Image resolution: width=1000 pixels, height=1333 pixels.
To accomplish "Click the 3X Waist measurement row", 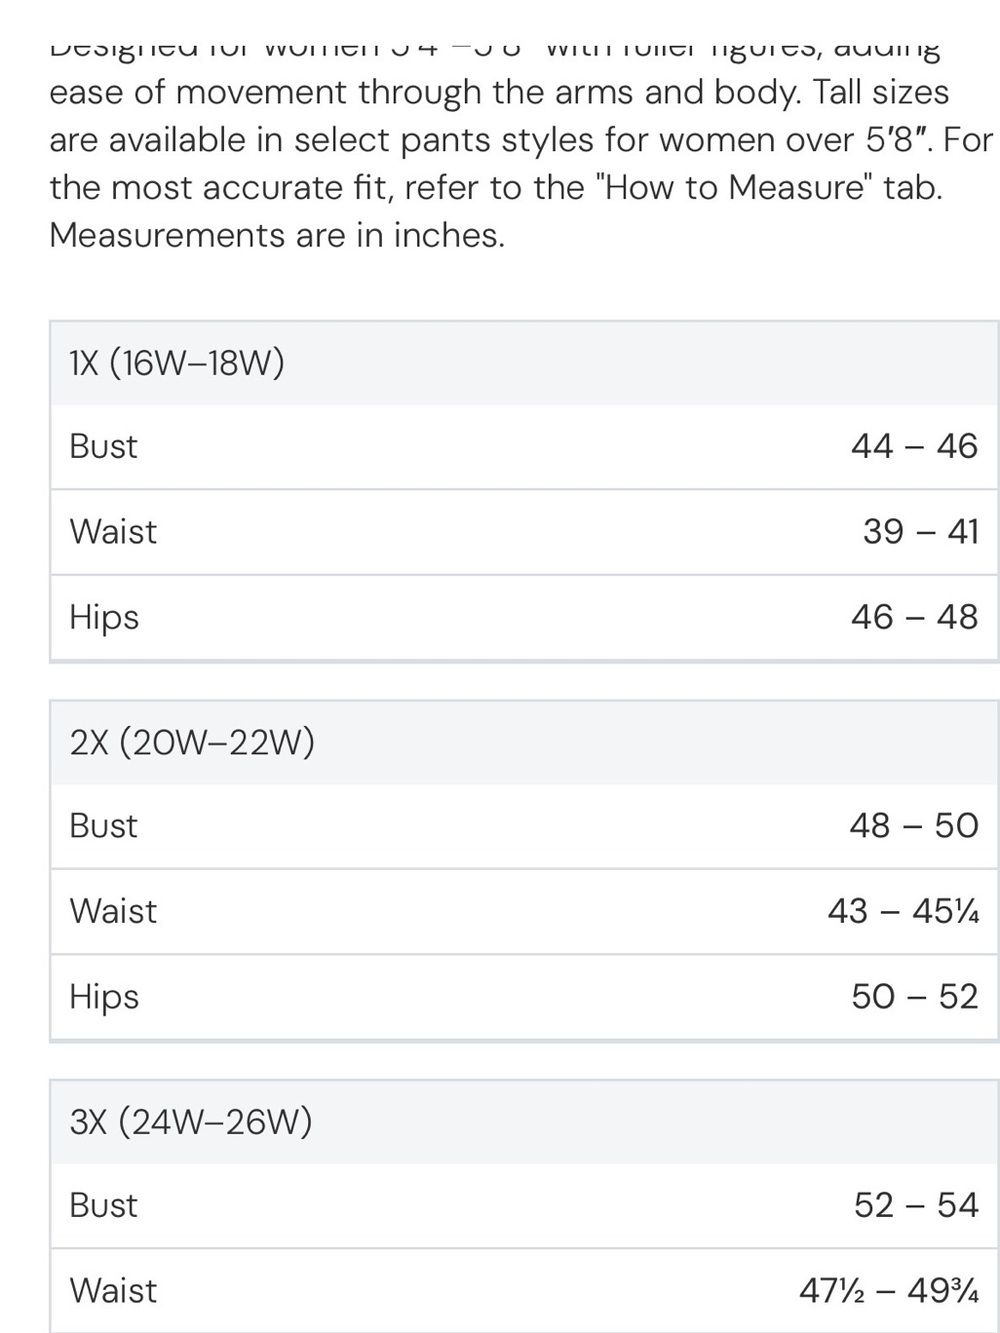I will (525, 1291).
